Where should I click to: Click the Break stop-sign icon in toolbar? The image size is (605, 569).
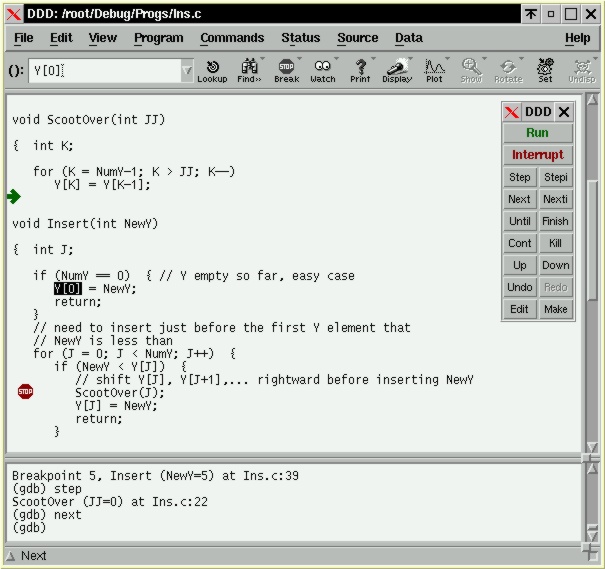pos(286,70)
